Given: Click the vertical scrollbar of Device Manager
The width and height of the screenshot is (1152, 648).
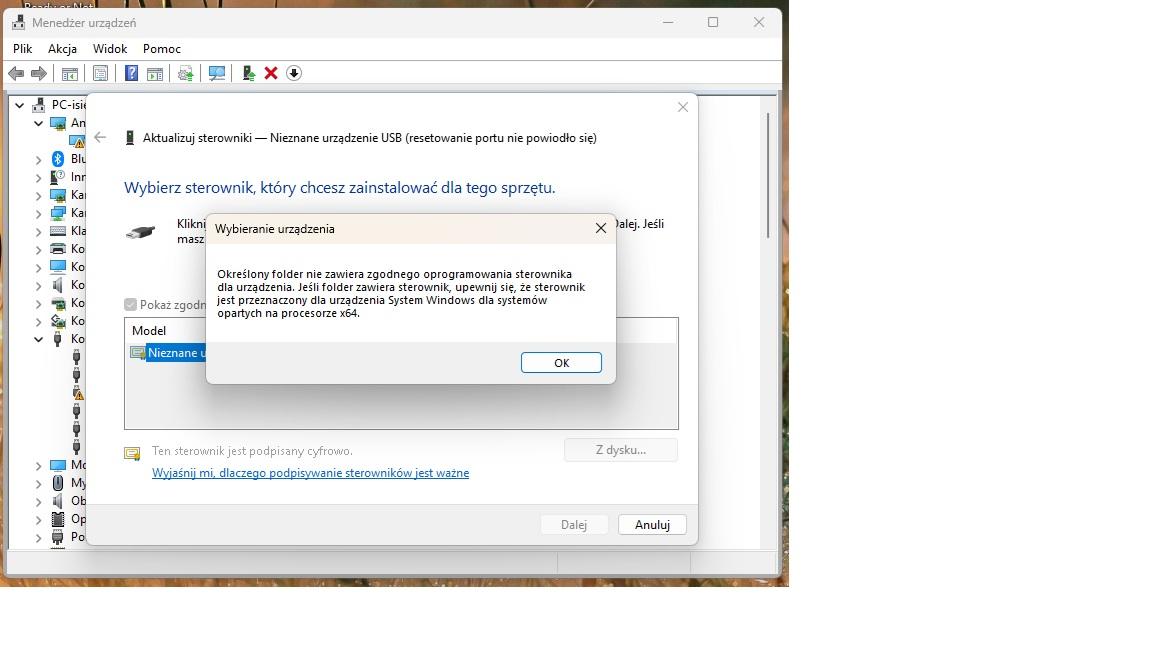Looking at the screenshot, I should point(767,176).
